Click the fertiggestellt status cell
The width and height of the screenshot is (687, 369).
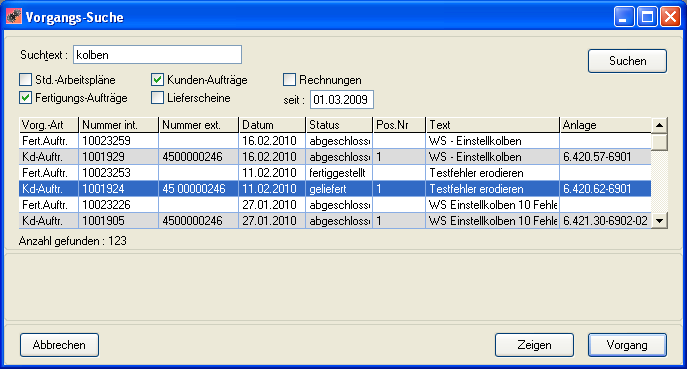tap(339, 173)
